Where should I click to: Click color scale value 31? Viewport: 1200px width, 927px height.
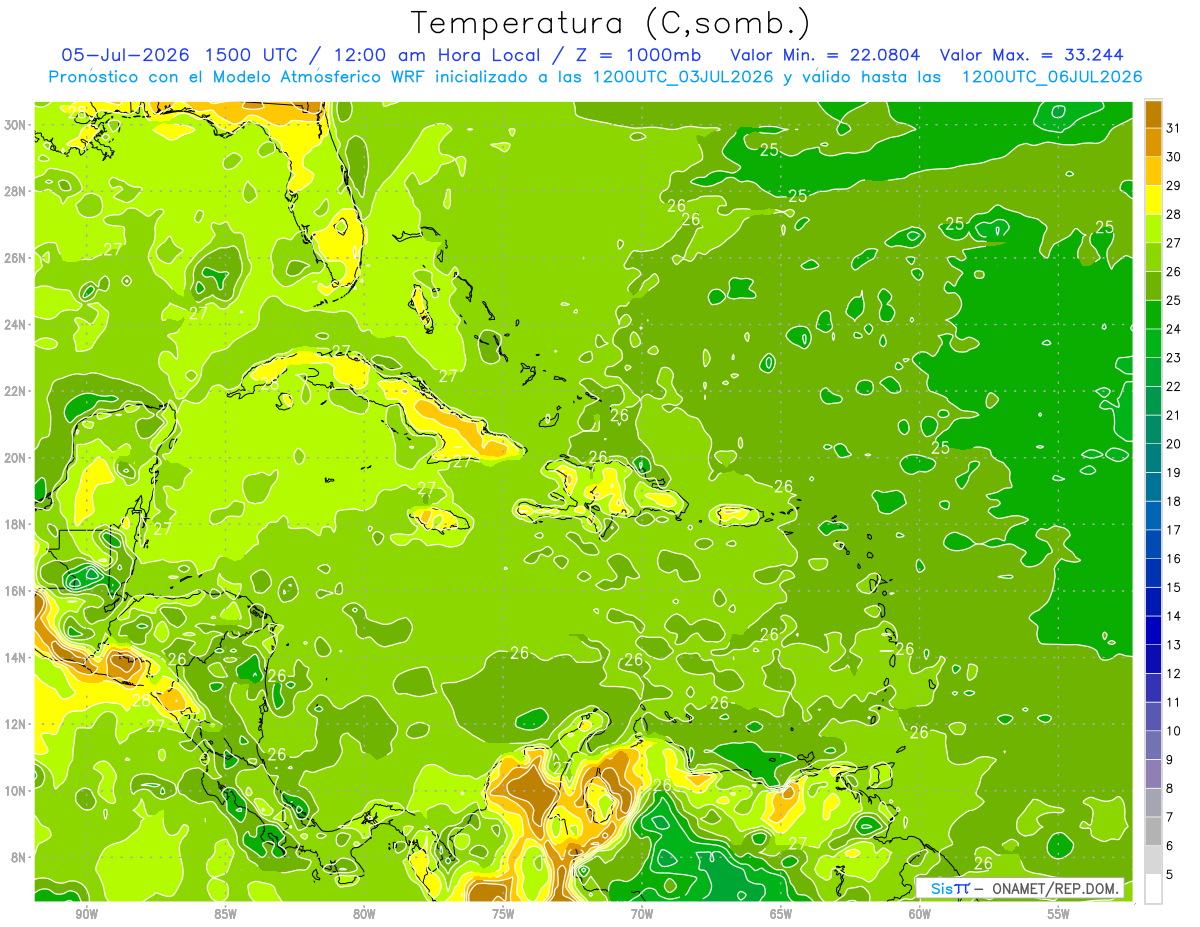[1174, 128]
